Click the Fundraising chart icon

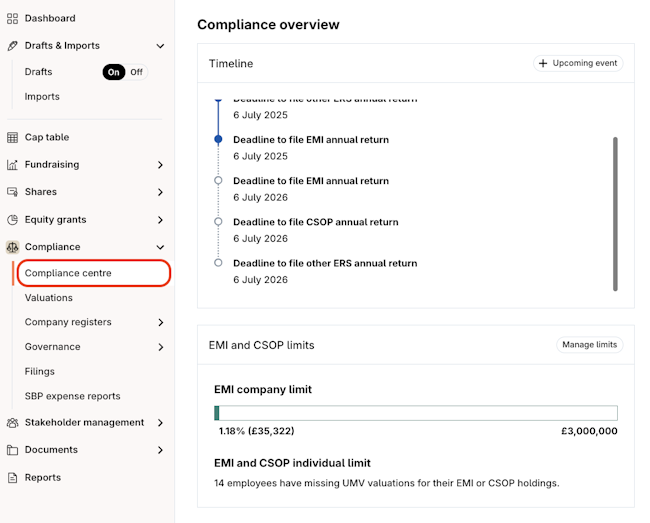pyautogui.click(x=13, y=164)
